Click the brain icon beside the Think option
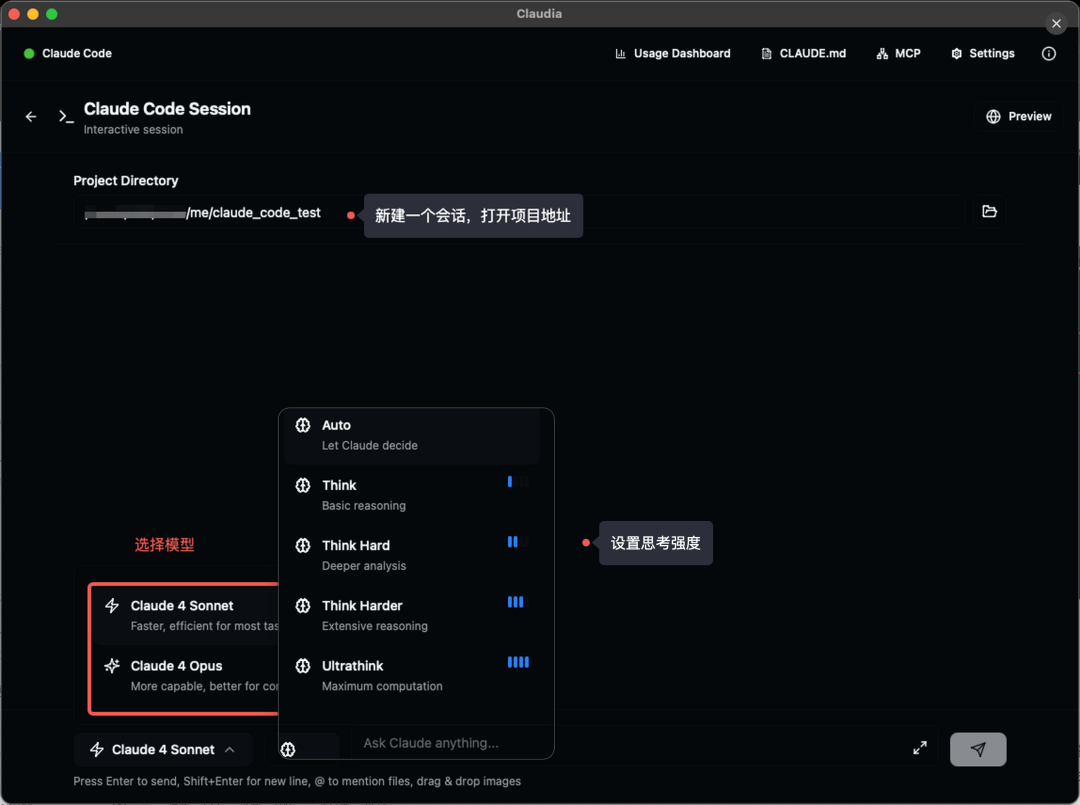1080x805 pixels. [303, 485]
